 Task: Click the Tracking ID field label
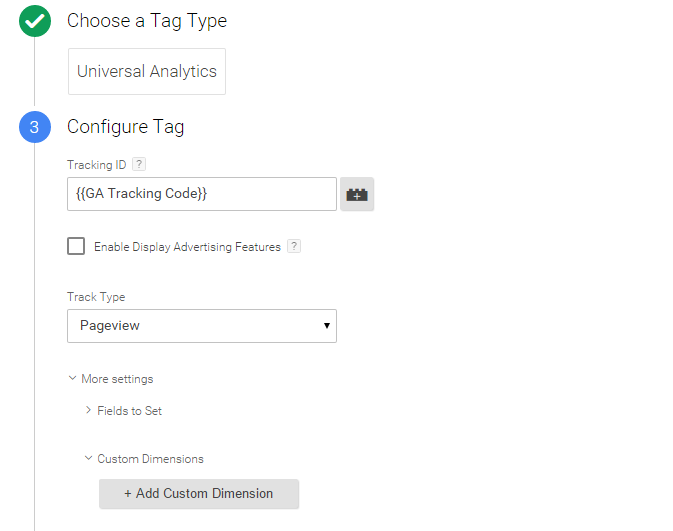[x=96, y=164]
